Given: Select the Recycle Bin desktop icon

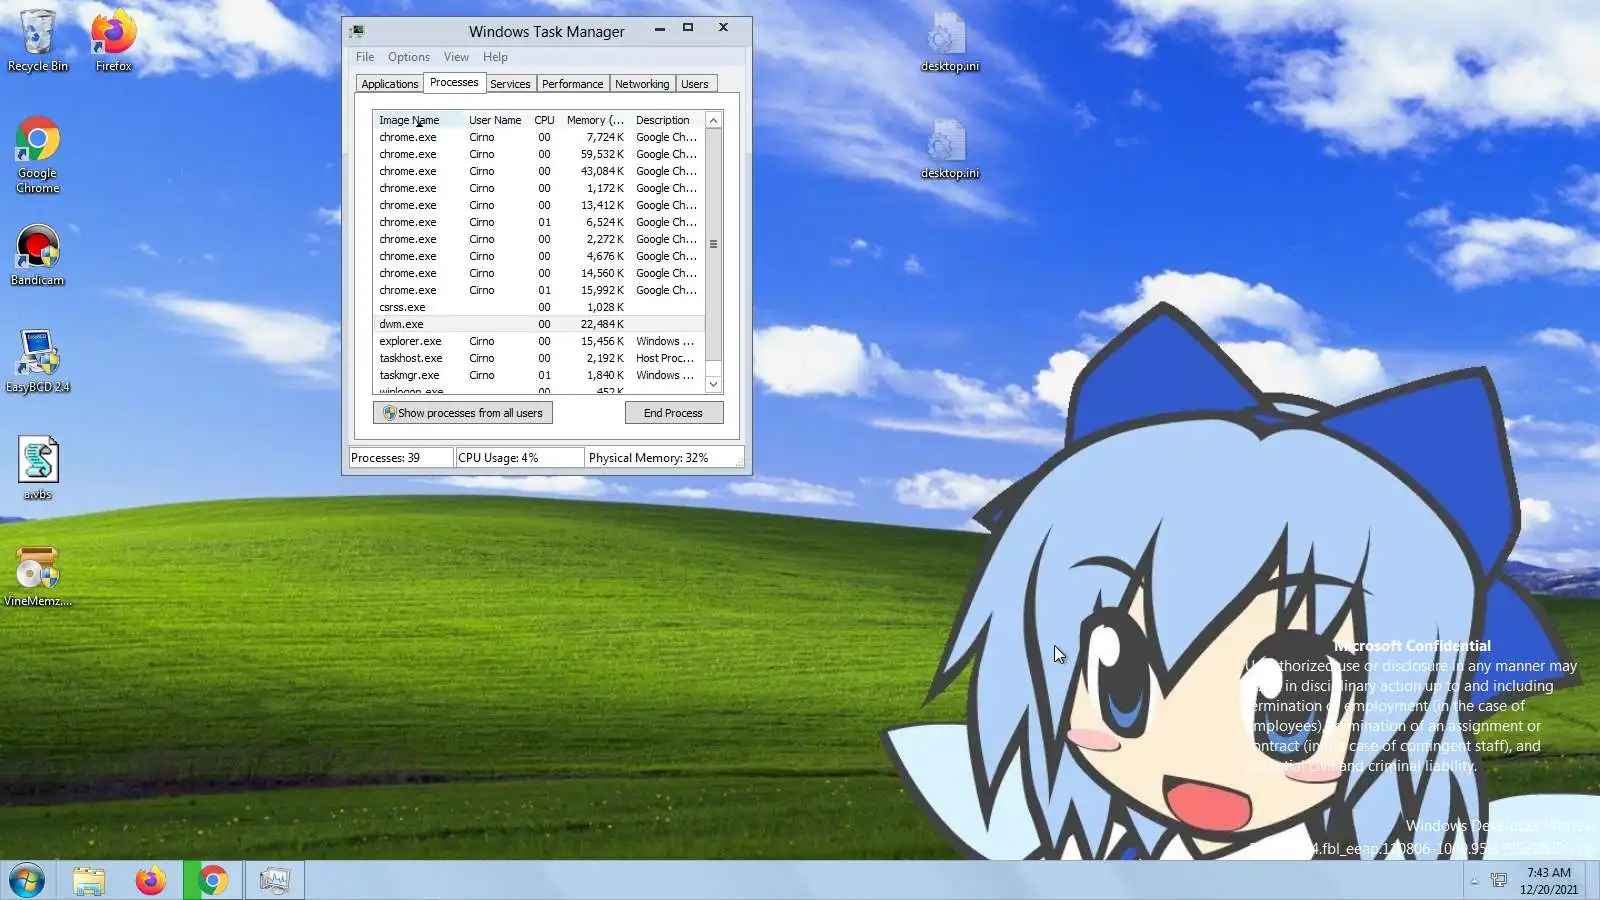Looking at the screenshot, I should [38, 41].
